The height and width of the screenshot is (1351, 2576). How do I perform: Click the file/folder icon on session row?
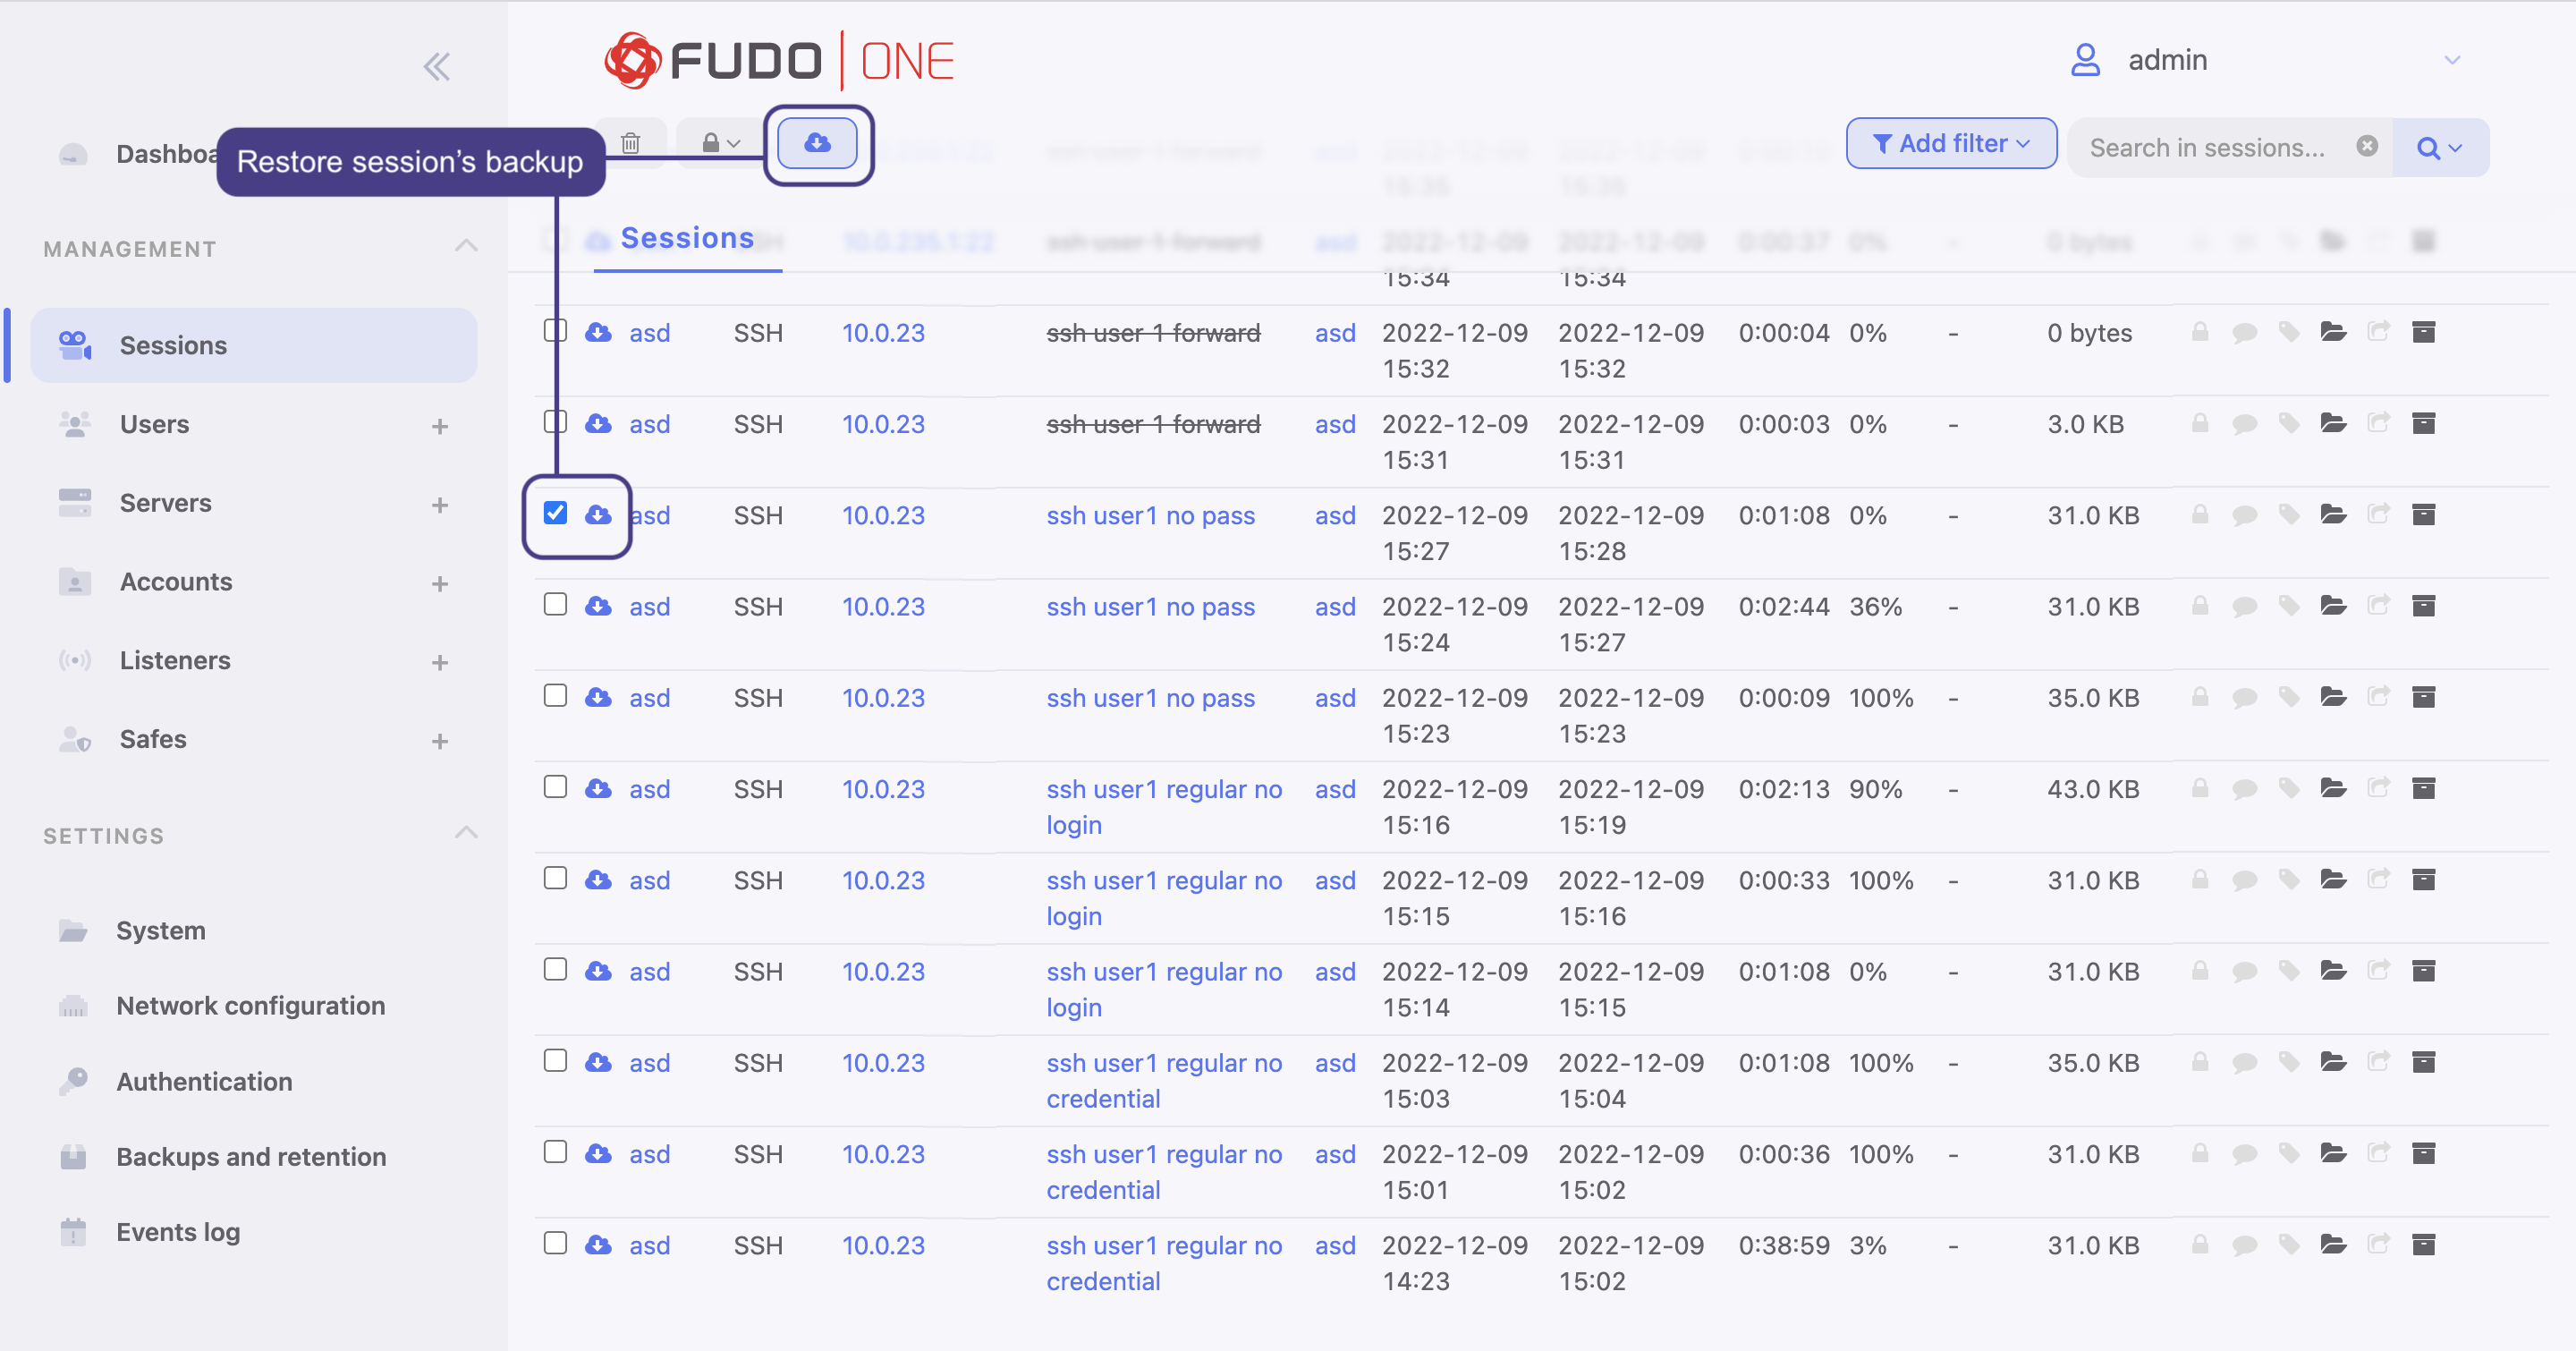pos(2333,514)
